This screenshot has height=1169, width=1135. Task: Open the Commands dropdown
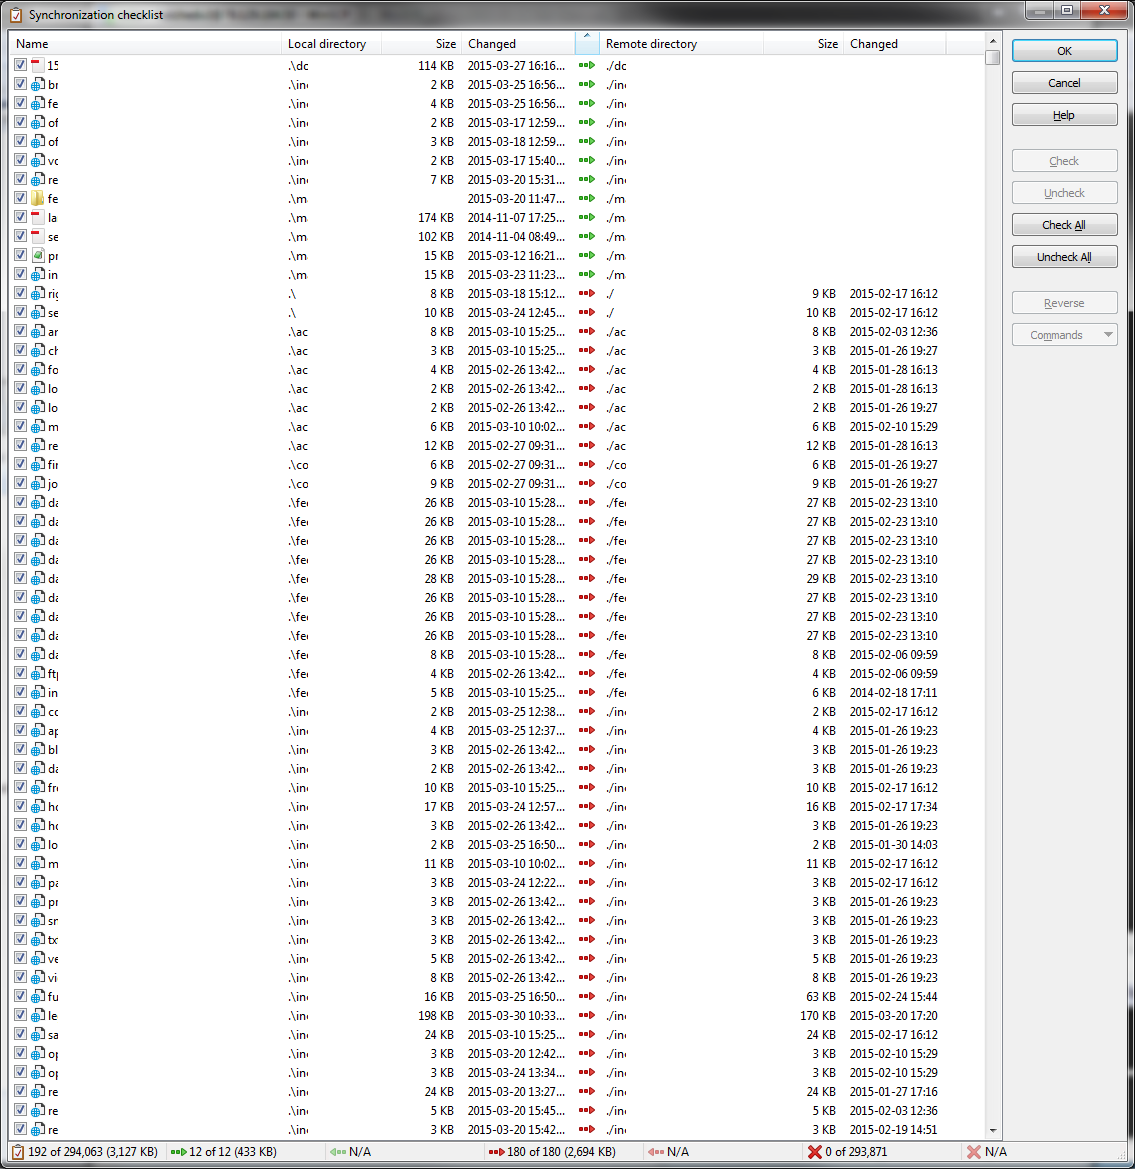coord(1064,334)
